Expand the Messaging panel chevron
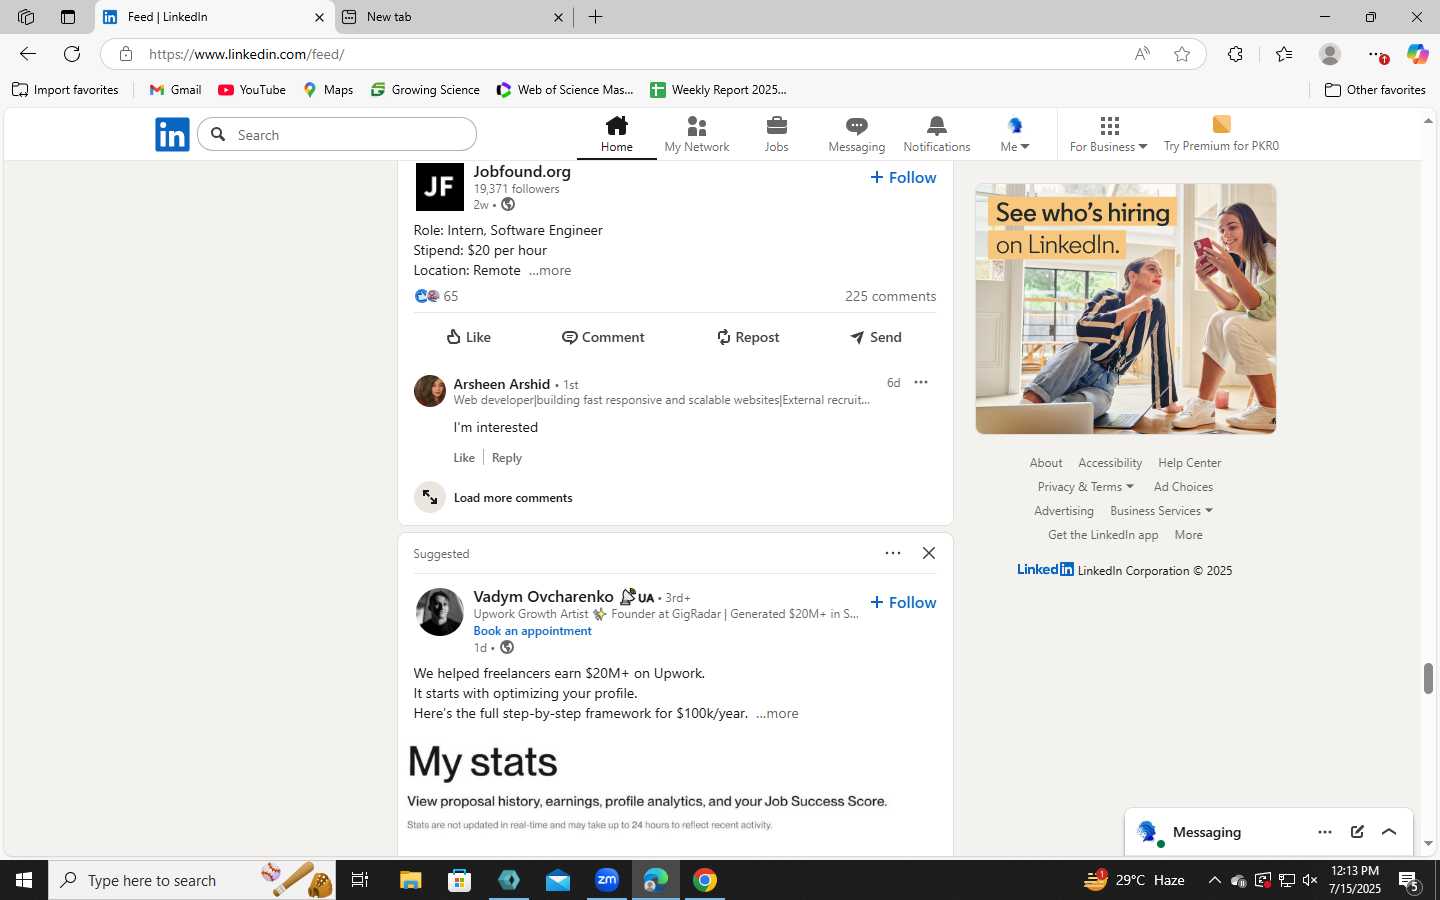Screen dimensions: 1440x900 pos(1389,832)
